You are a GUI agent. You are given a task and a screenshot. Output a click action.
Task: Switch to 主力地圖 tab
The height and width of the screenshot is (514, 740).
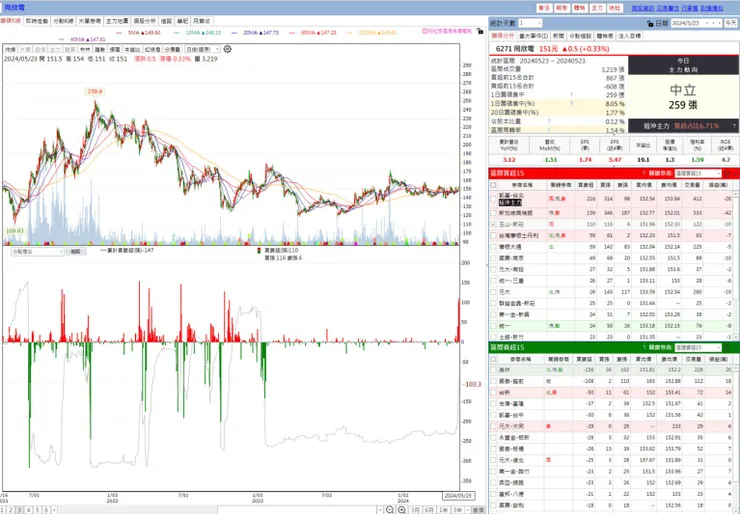click(117, 21)
